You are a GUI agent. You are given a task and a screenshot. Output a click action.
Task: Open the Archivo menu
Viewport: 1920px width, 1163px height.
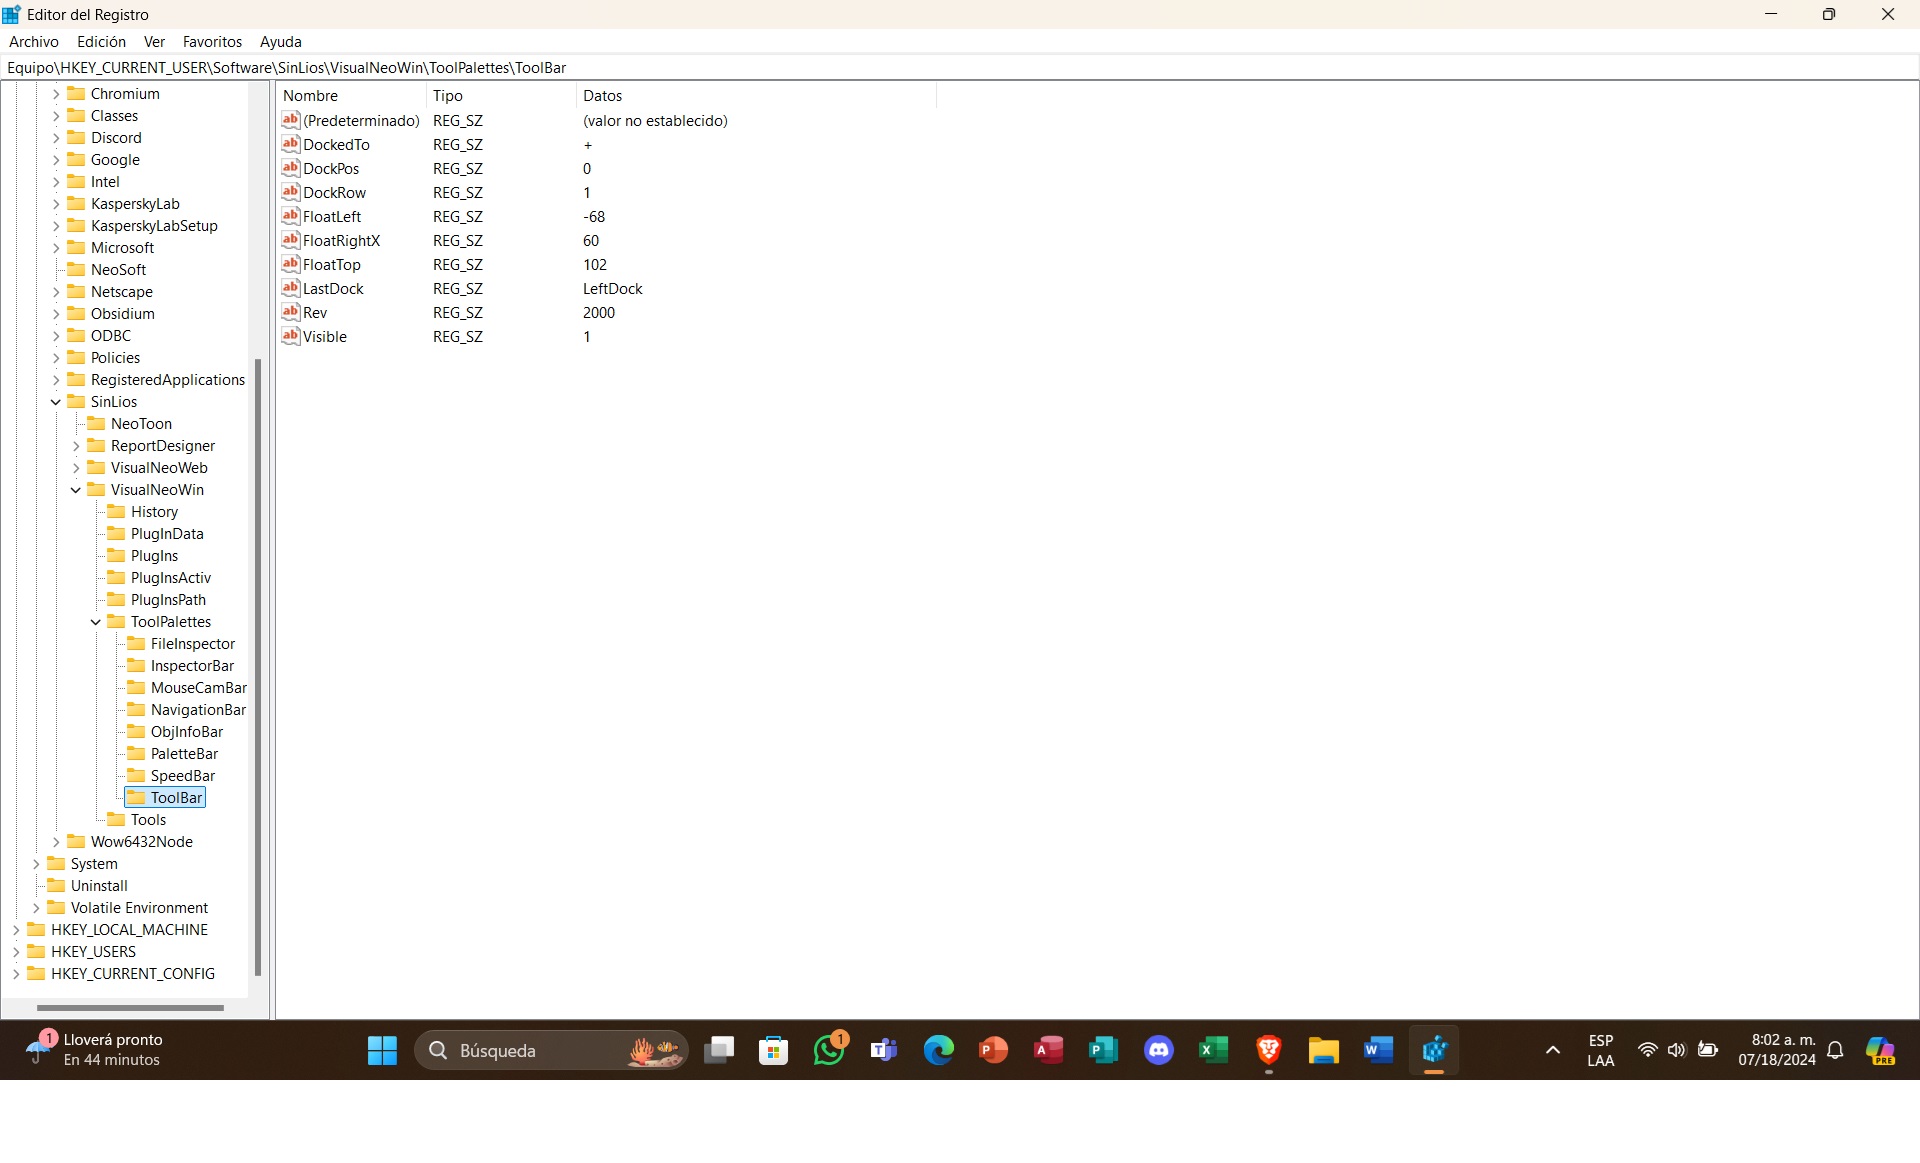[34, 42]
